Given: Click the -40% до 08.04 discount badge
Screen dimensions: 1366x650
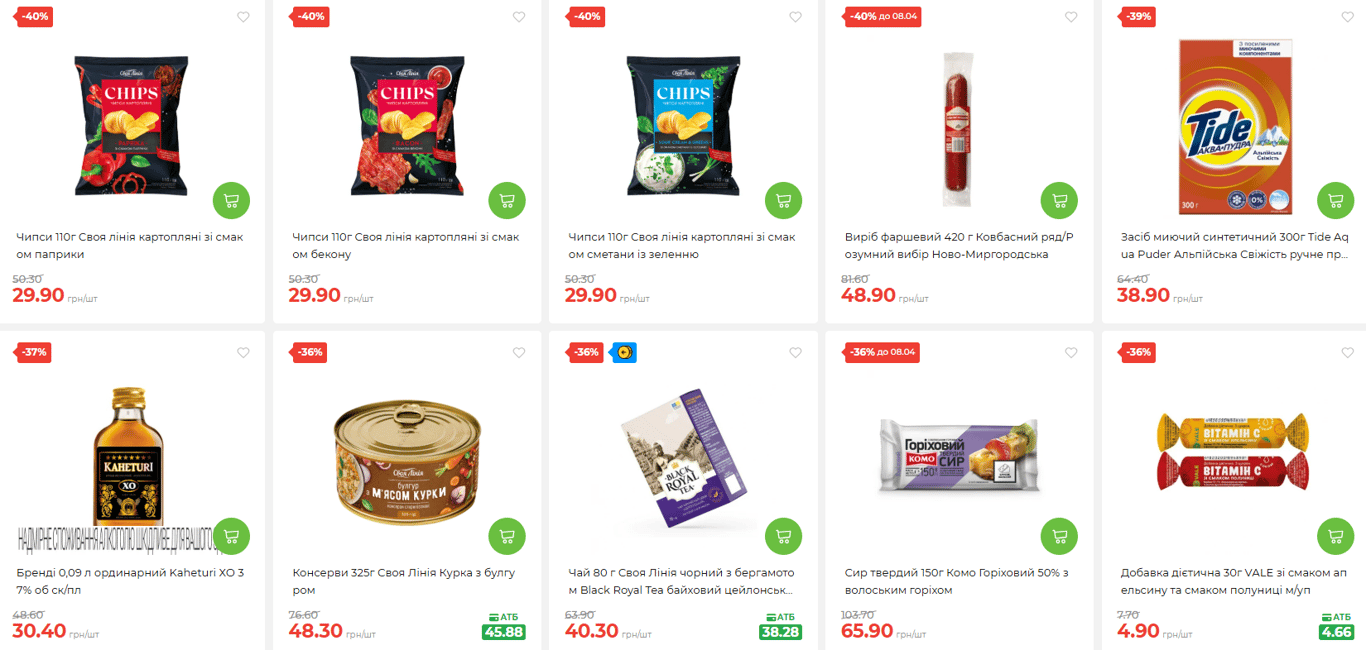Looking at the screenshot, I should tap(883, 16).
